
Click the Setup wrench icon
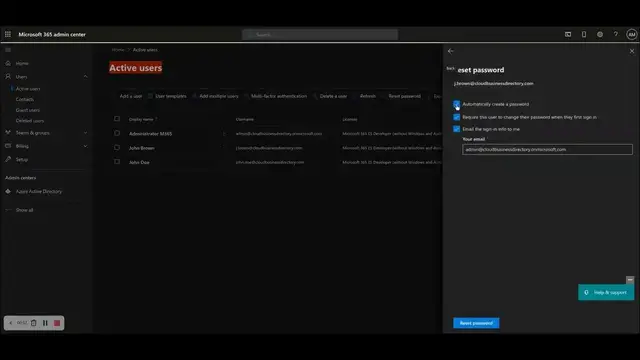coord(8,159)
